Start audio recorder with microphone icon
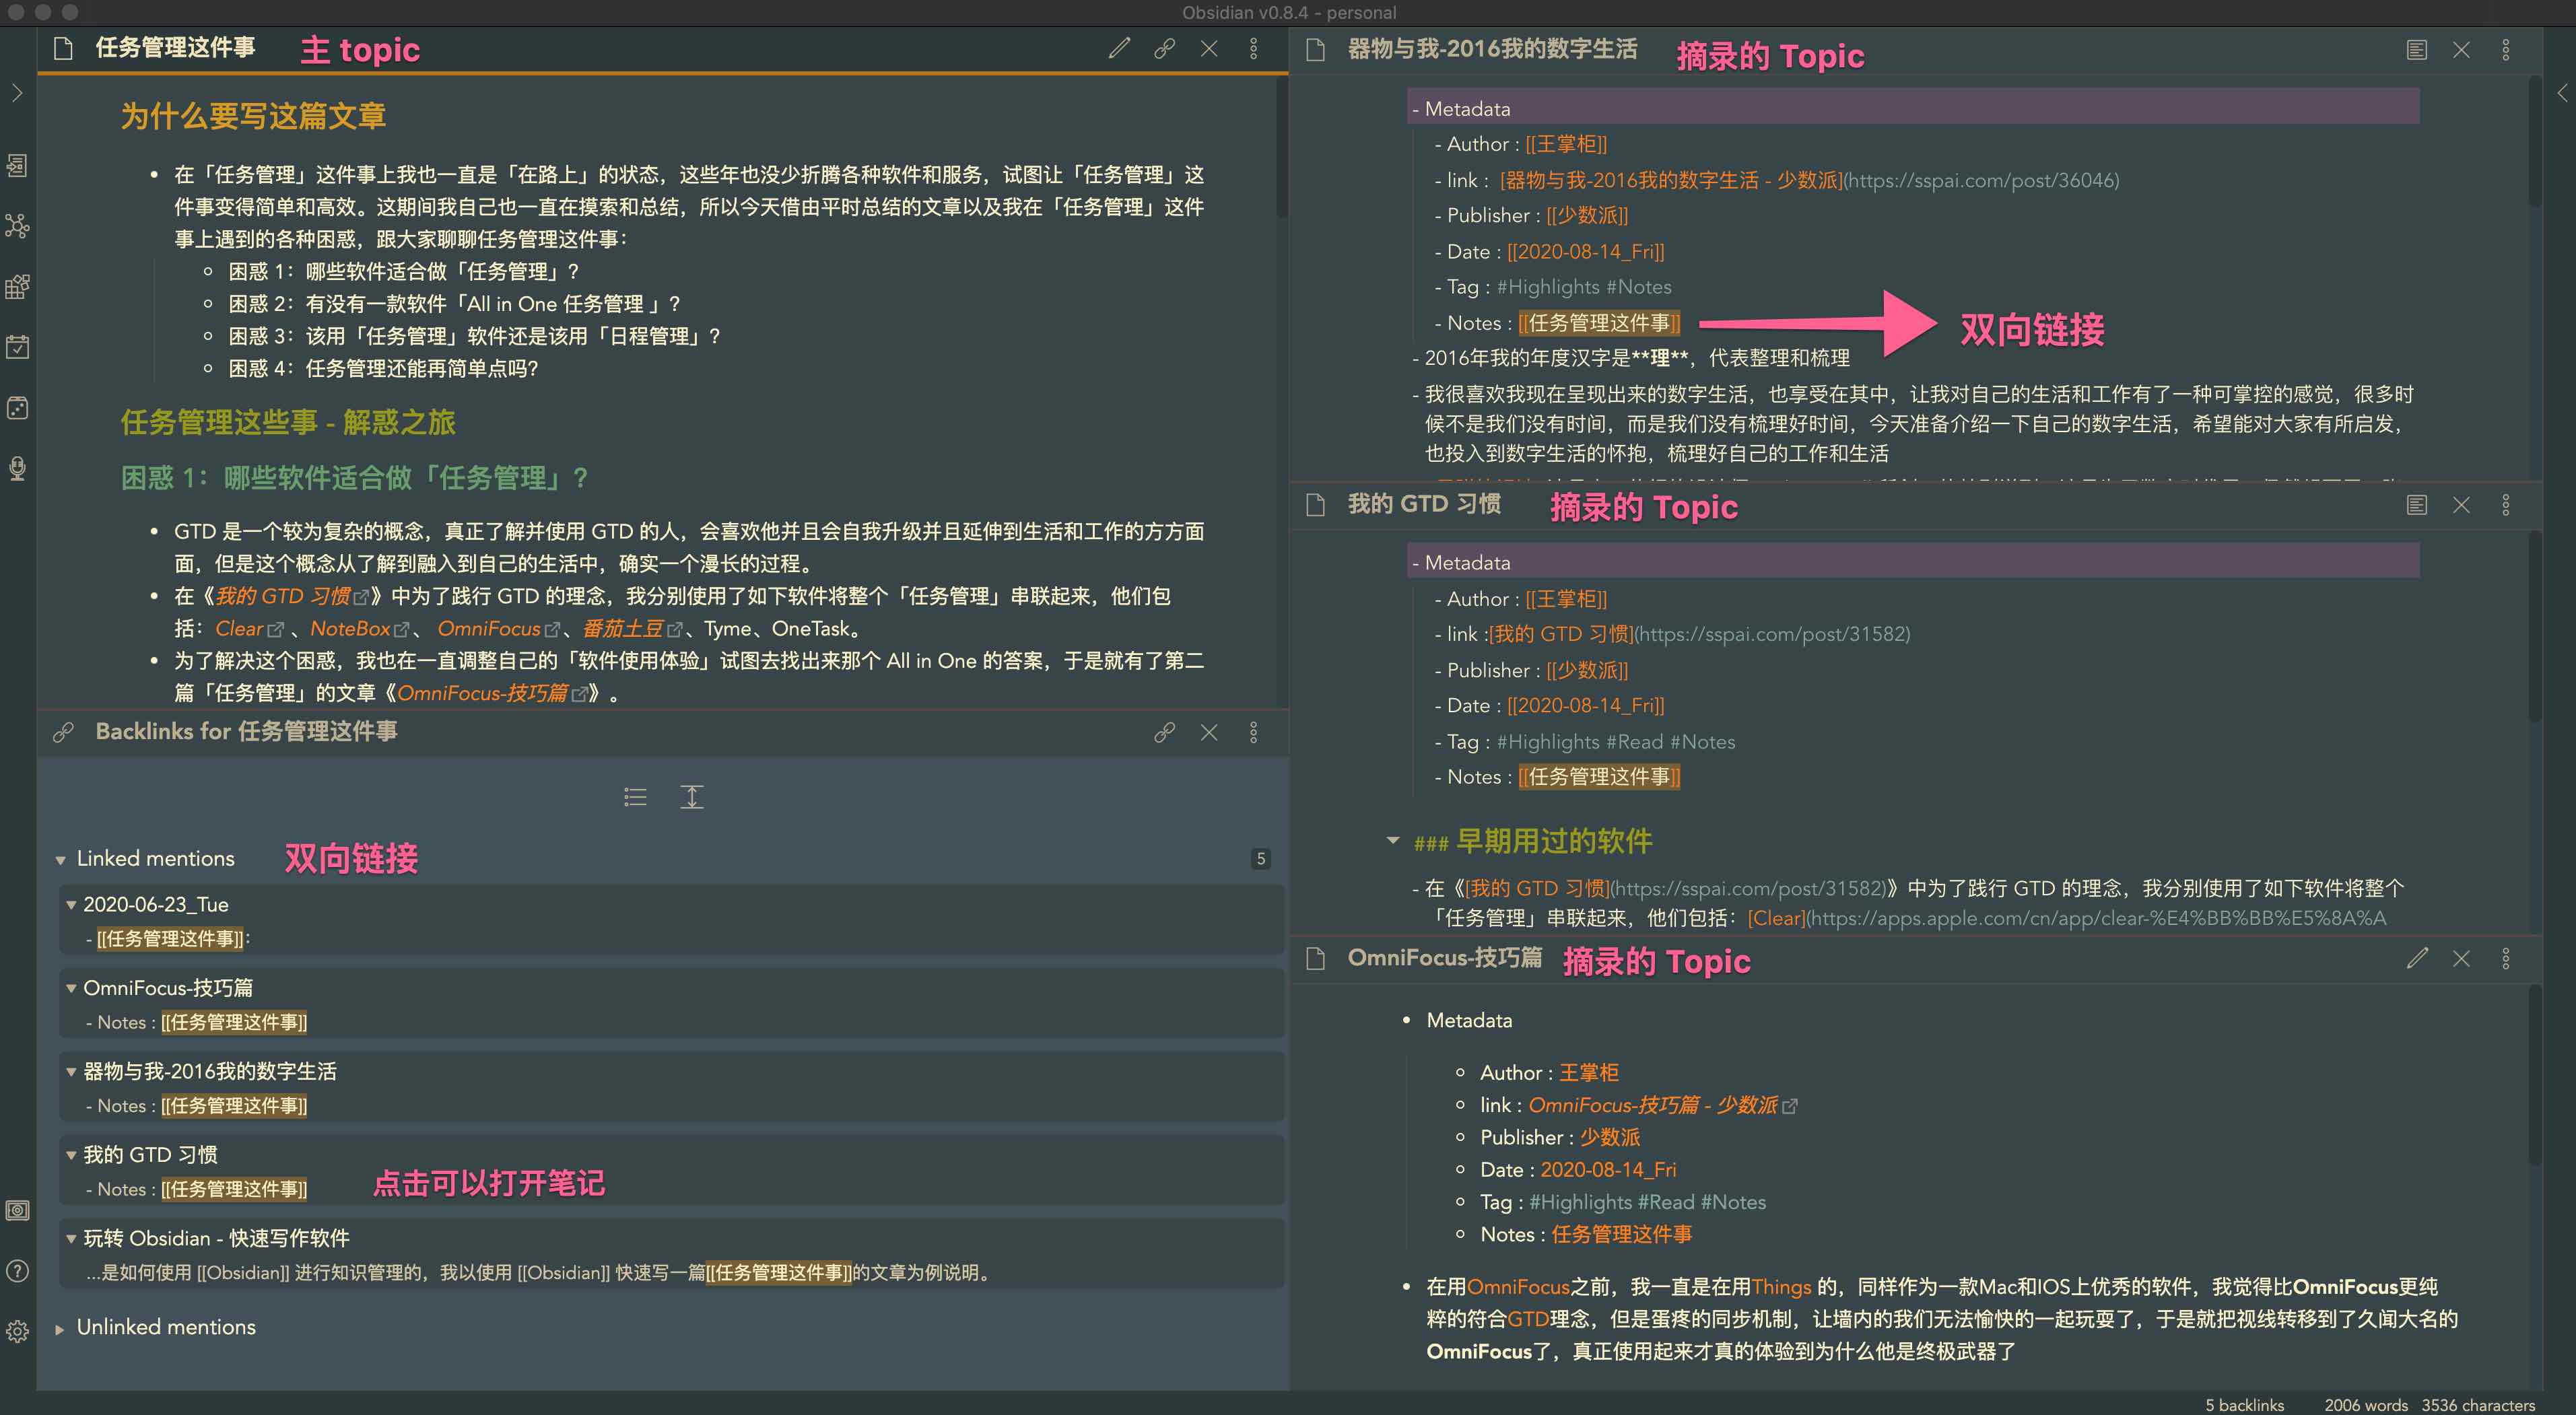 (x=17, y=468)
